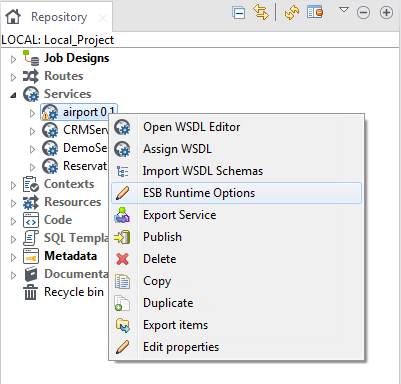This screenshot has width=401, height=384.
Task: Click the Services gear icon
Action: (x=31, y=94)
